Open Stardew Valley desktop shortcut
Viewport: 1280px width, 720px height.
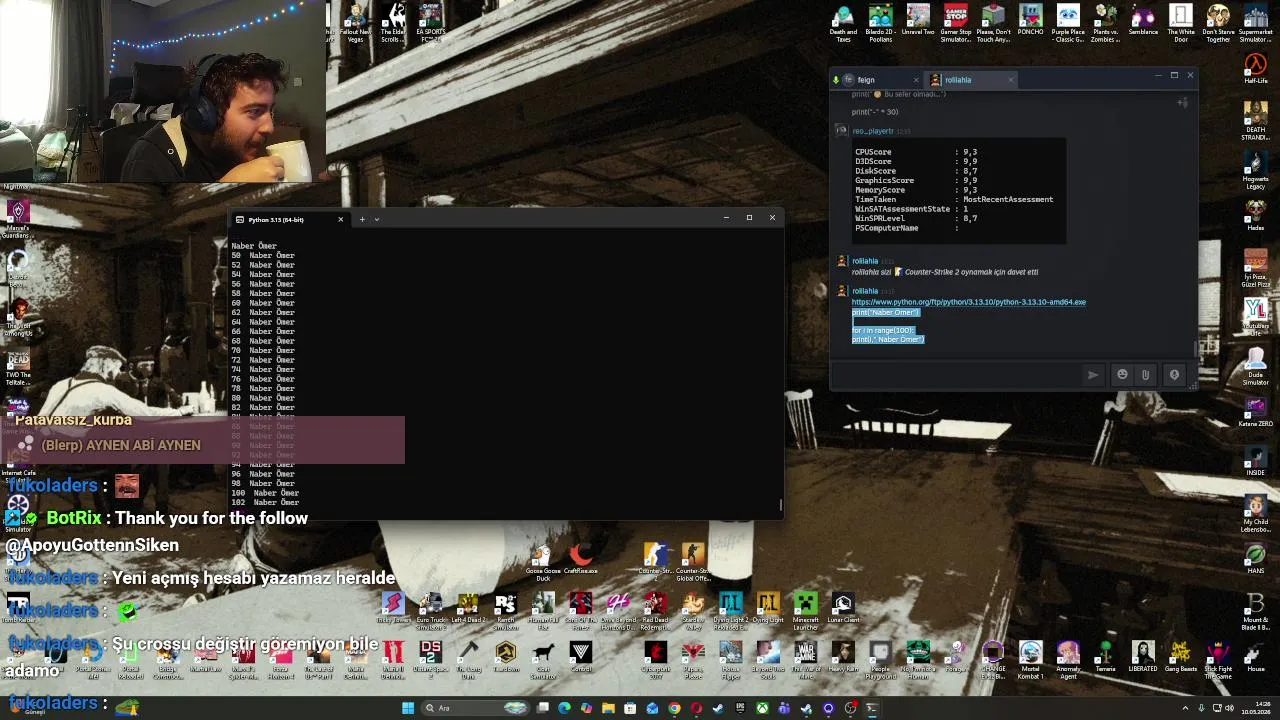click(693, 610)
